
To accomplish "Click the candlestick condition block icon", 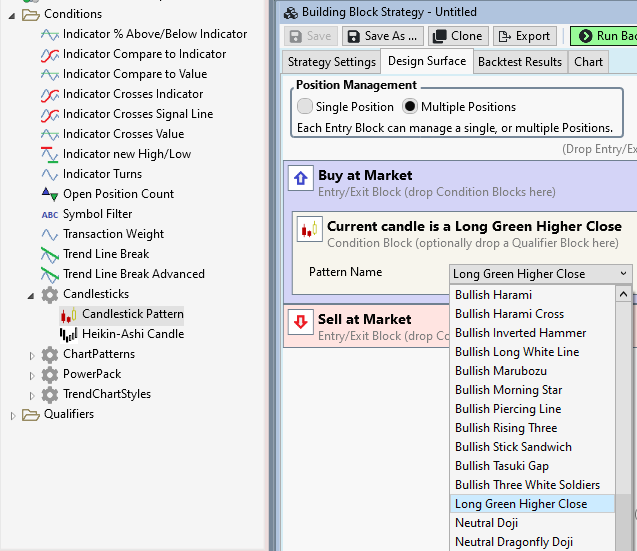I will 310,229.
